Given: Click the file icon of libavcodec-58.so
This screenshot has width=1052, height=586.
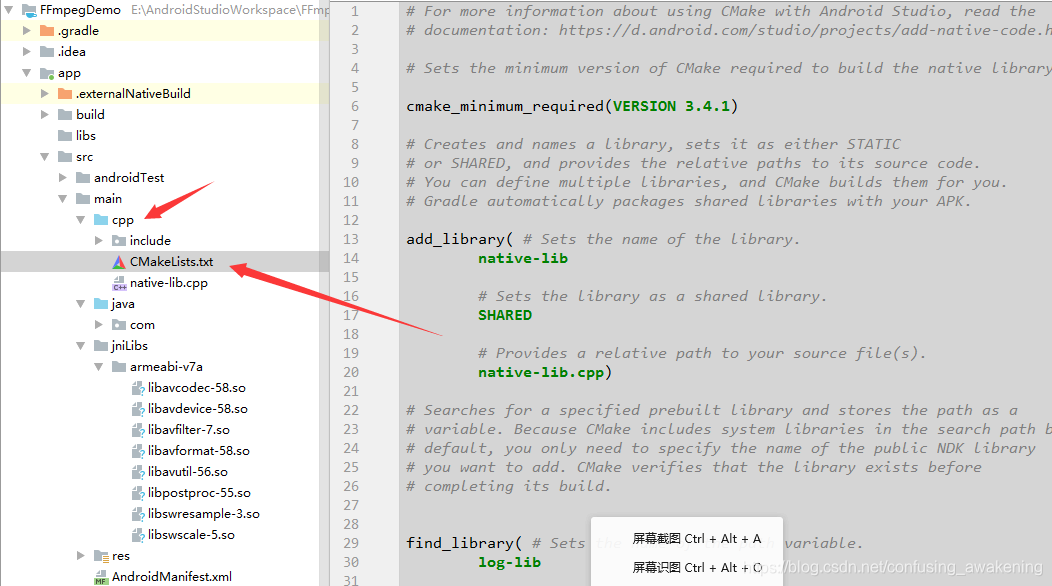Looking at the screenshot, I should coord(138,388).
